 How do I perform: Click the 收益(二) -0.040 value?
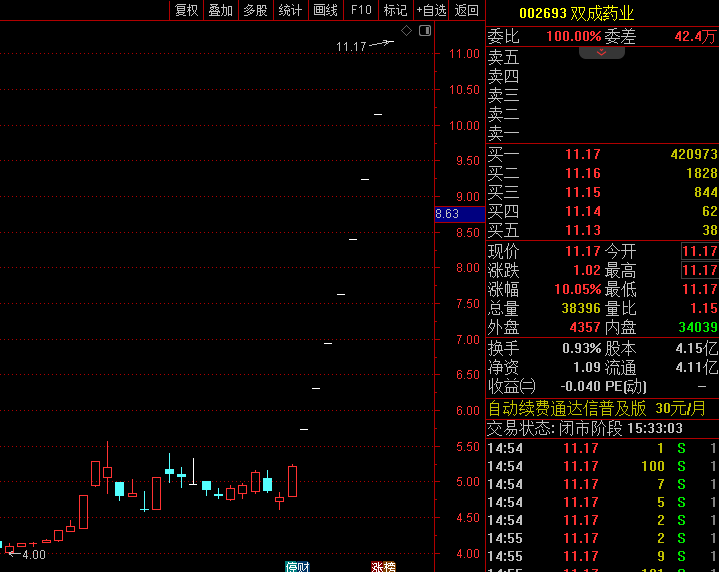580,387
